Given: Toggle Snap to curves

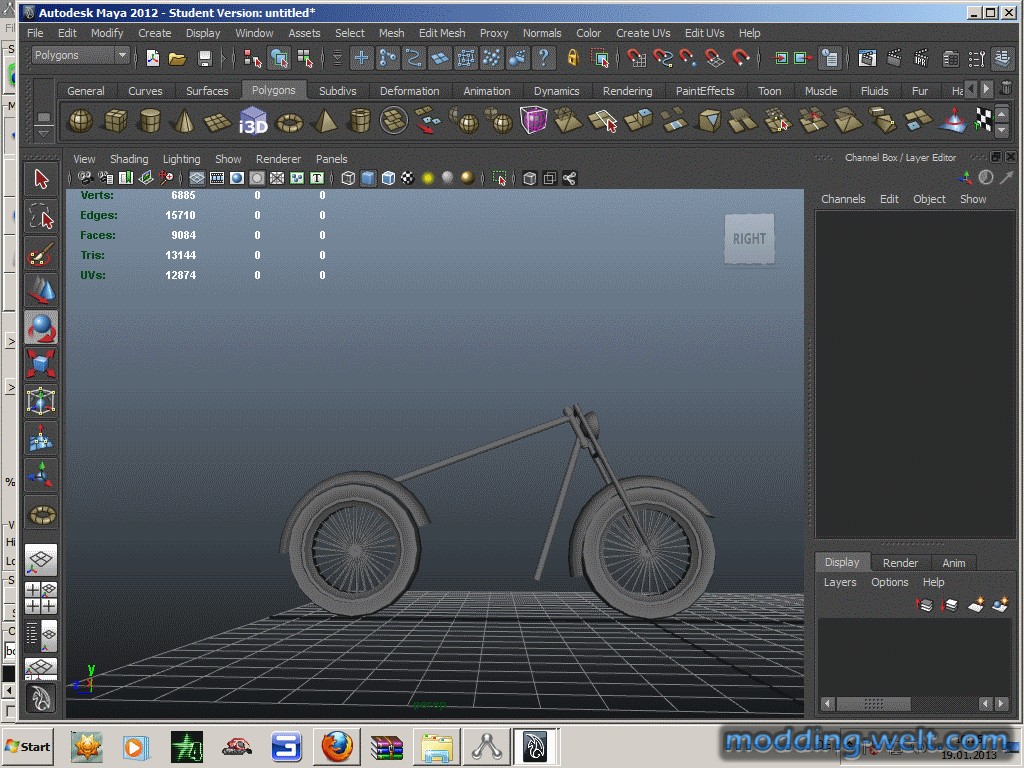Looking at the screenshot, I should click(662, 58).
